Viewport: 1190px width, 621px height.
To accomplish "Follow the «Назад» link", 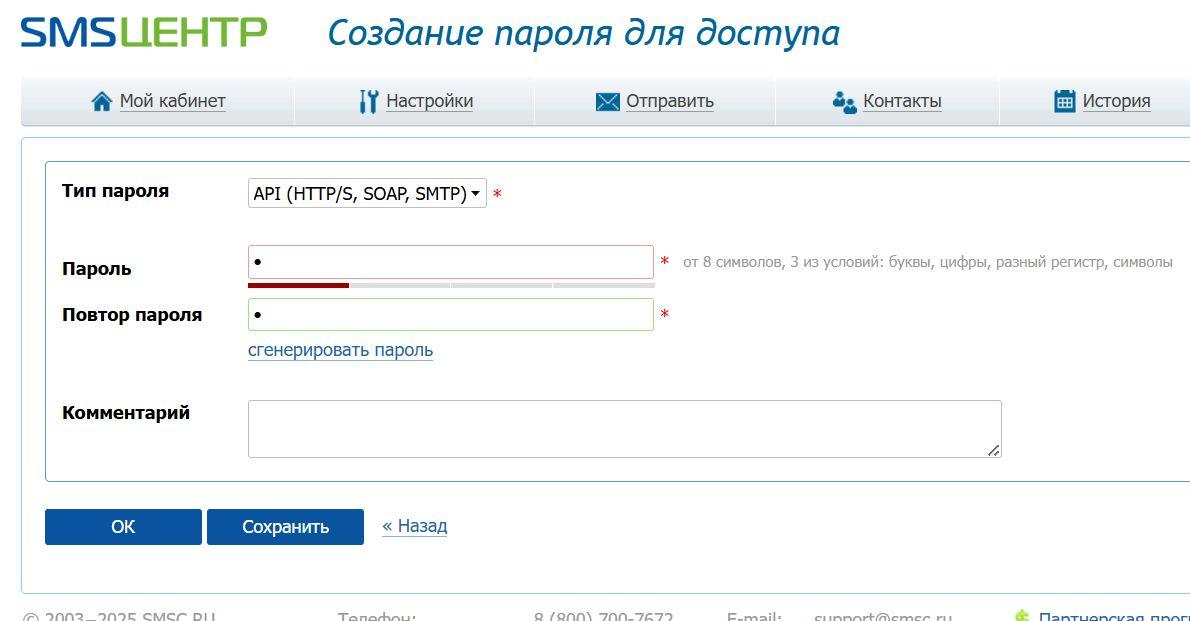I will point(414,525).
